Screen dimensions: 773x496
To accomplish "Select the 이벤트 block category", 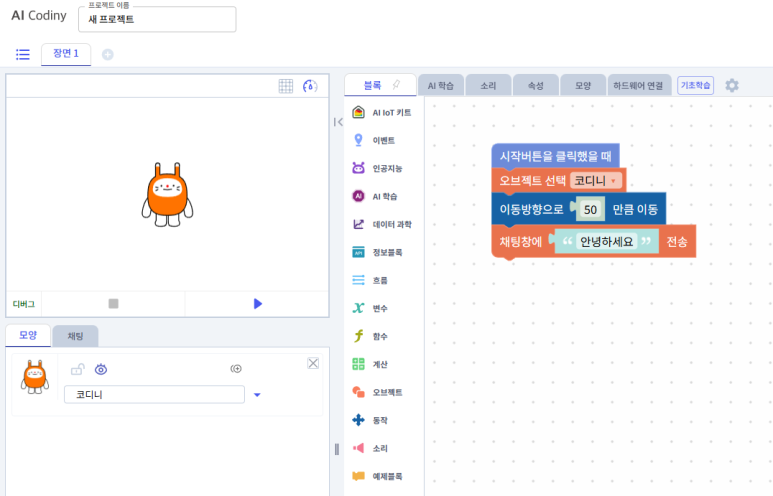I will point(374,141).
